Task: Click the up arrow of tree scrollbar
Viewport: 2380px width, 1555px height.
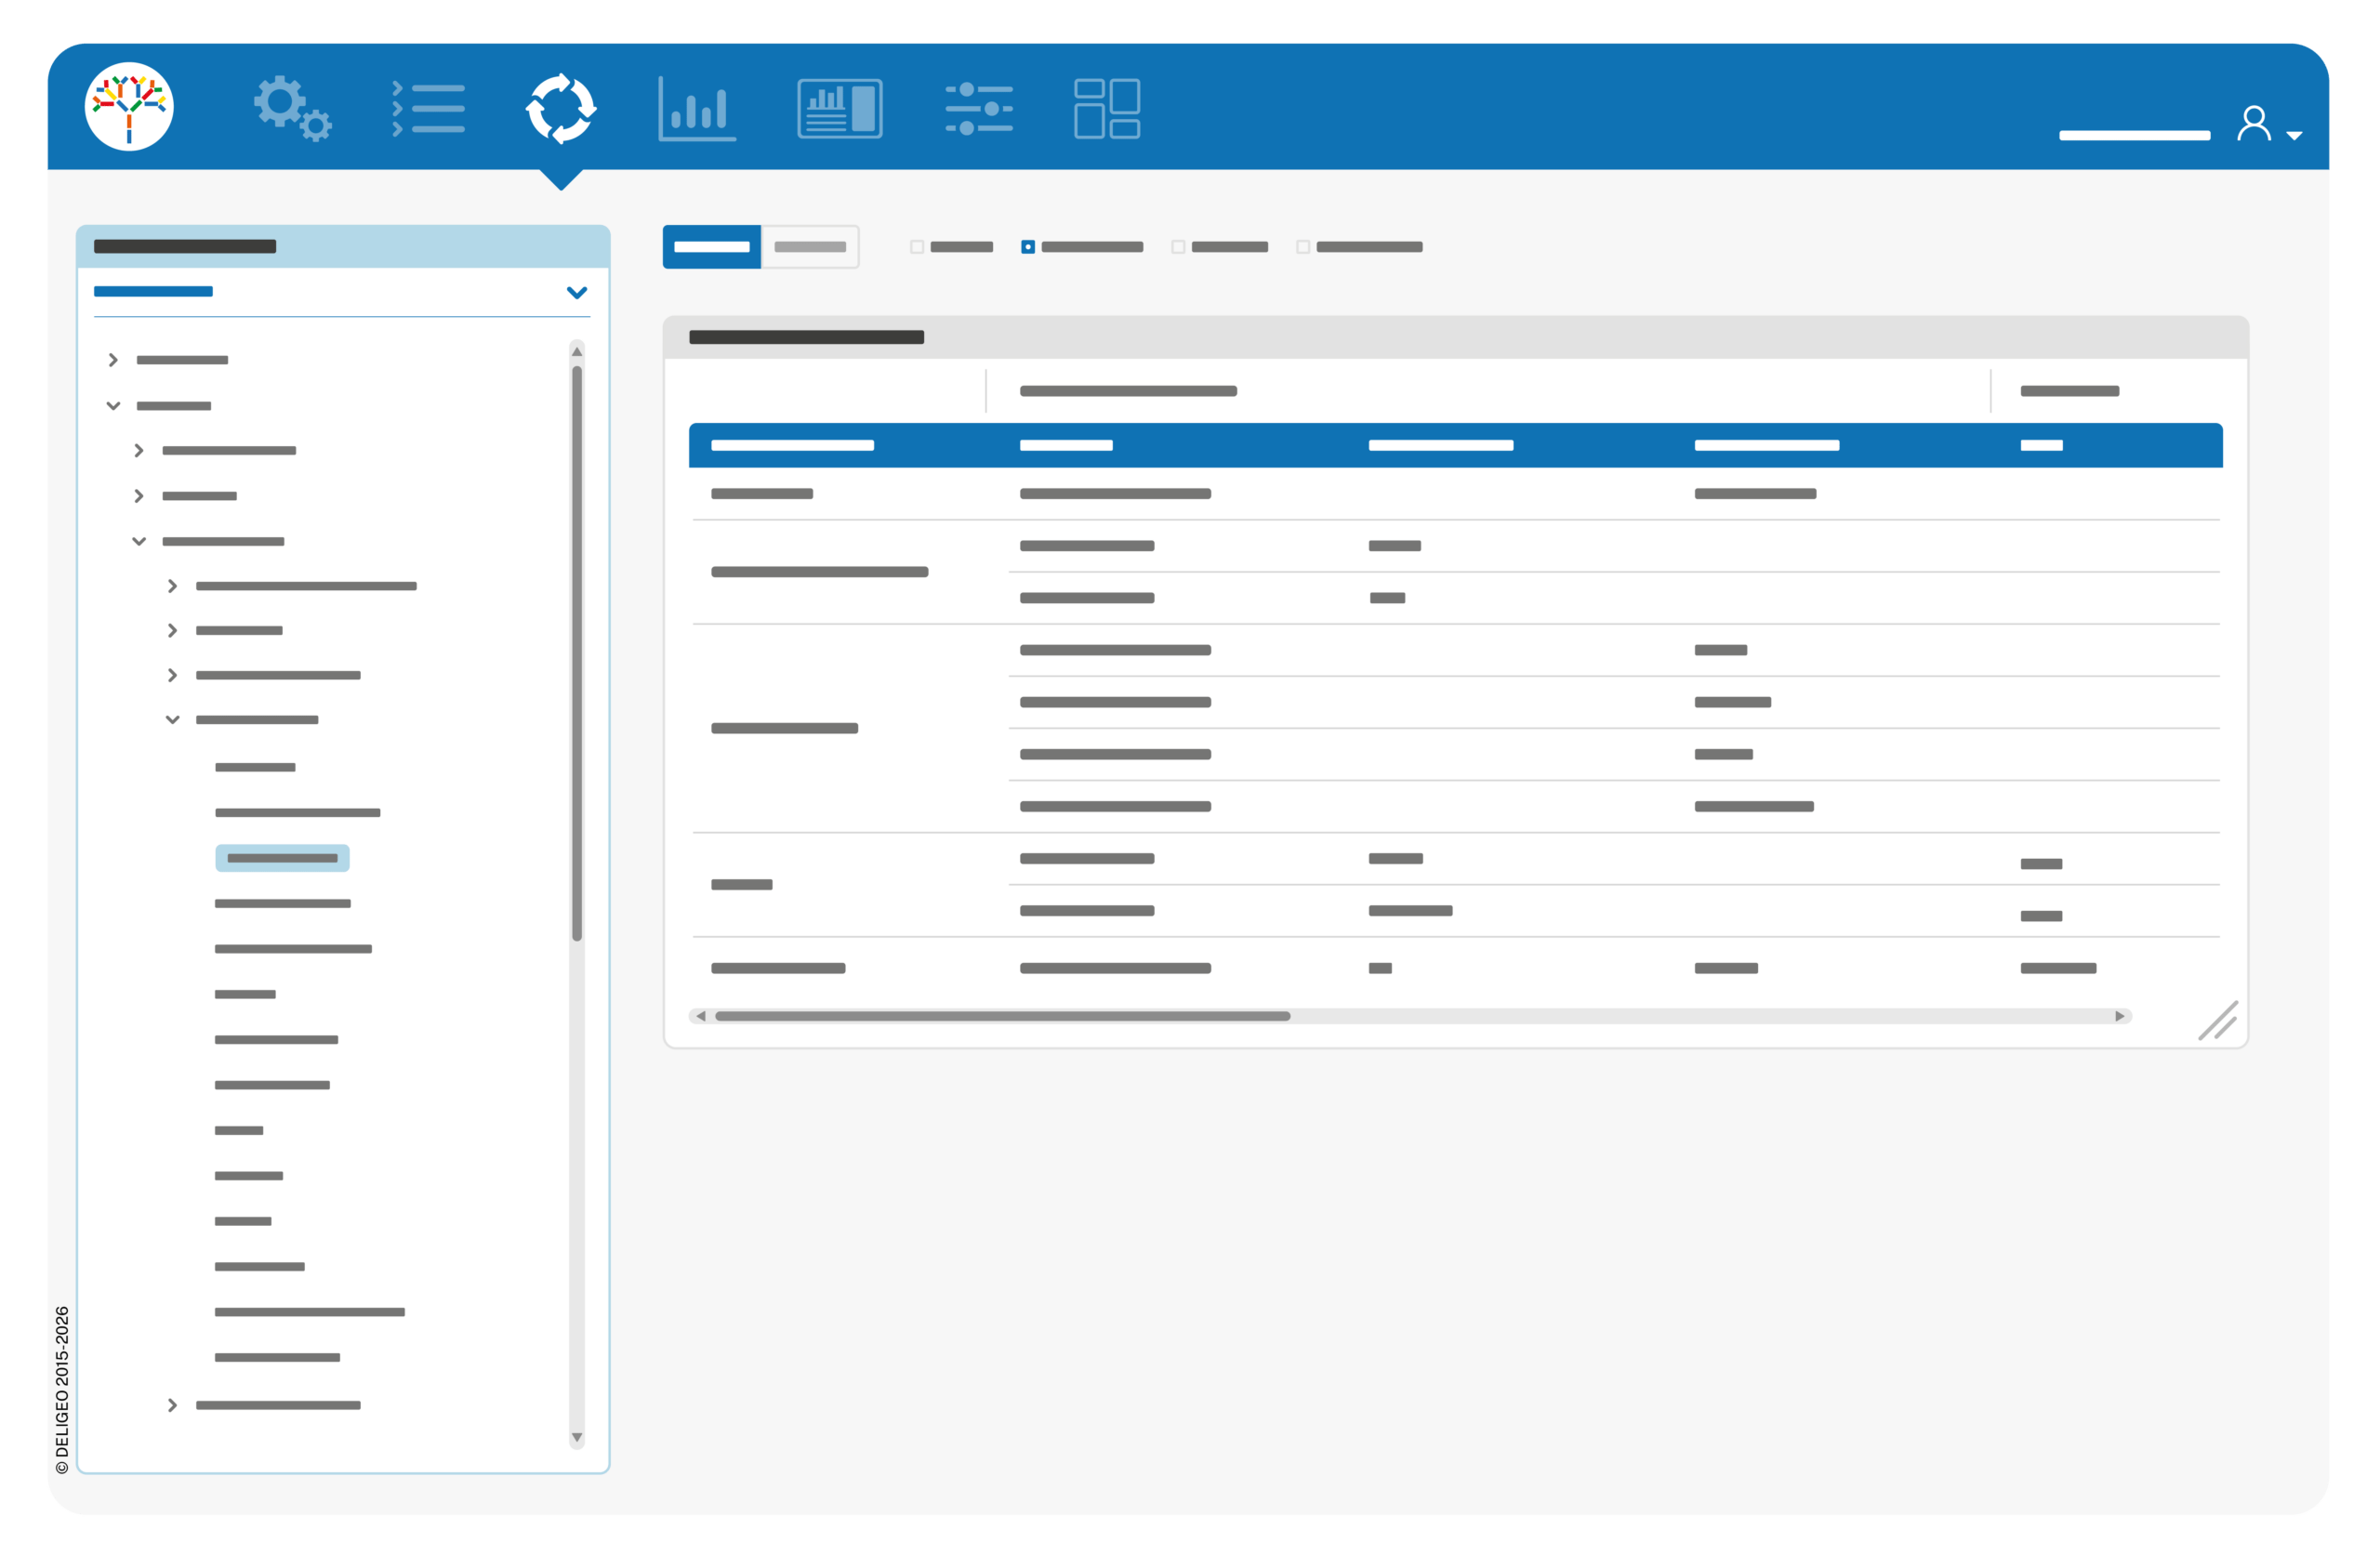Action: [577, 352]
